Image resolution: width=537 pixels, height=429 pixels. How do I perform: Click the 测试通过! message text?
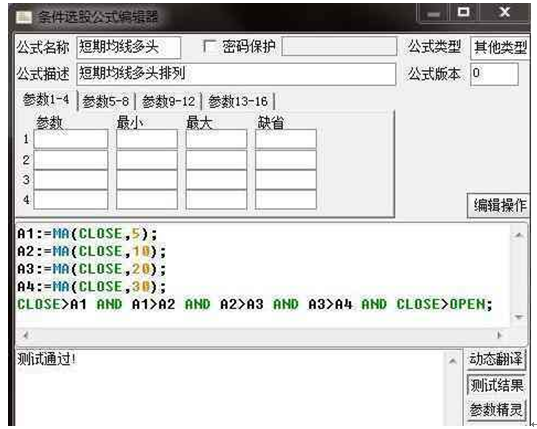(47, 359)
